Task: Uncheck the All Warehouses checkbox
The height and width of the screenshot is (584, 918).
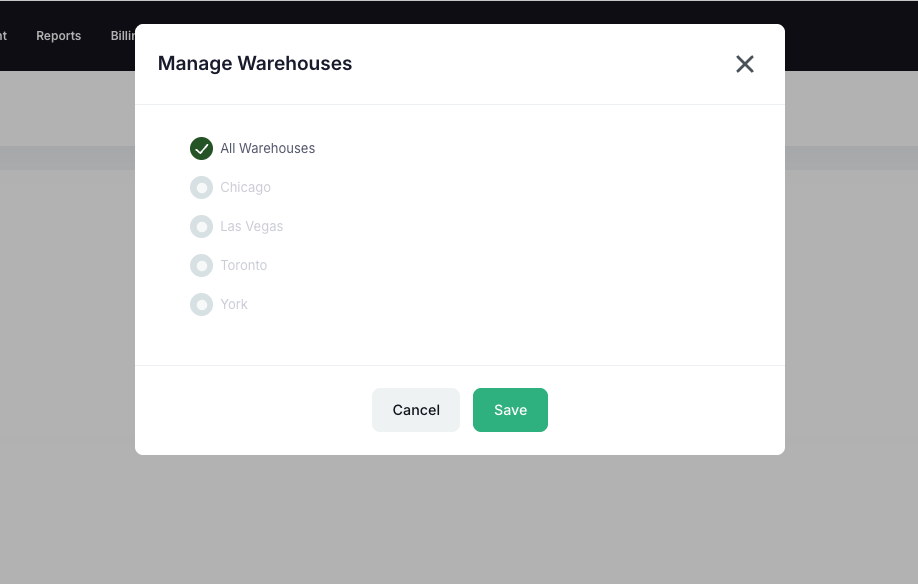Action: (201, 148)
